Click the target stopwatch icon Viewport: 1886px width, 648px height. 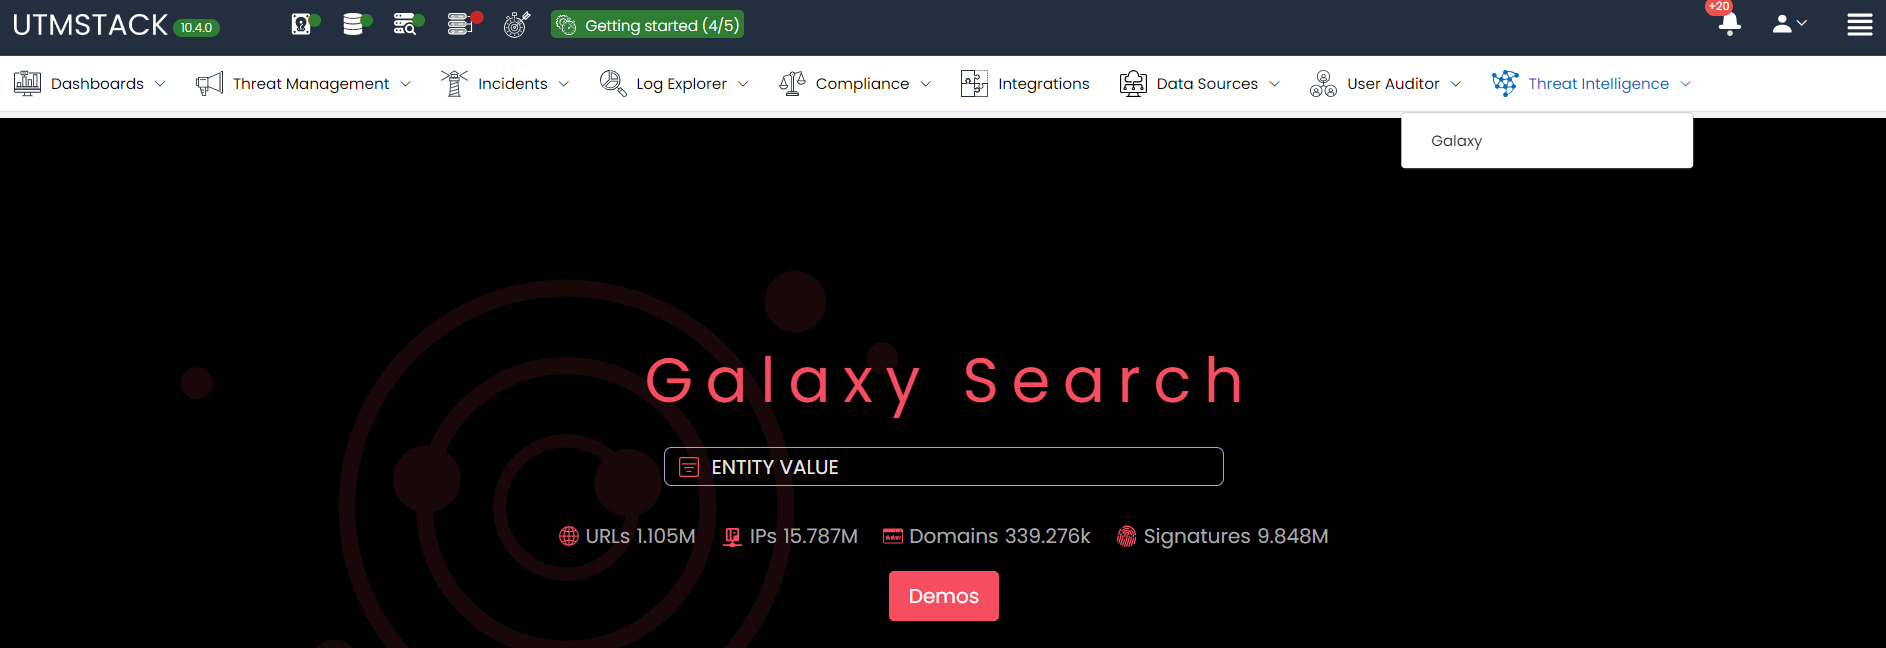click(x=516, y=24)
